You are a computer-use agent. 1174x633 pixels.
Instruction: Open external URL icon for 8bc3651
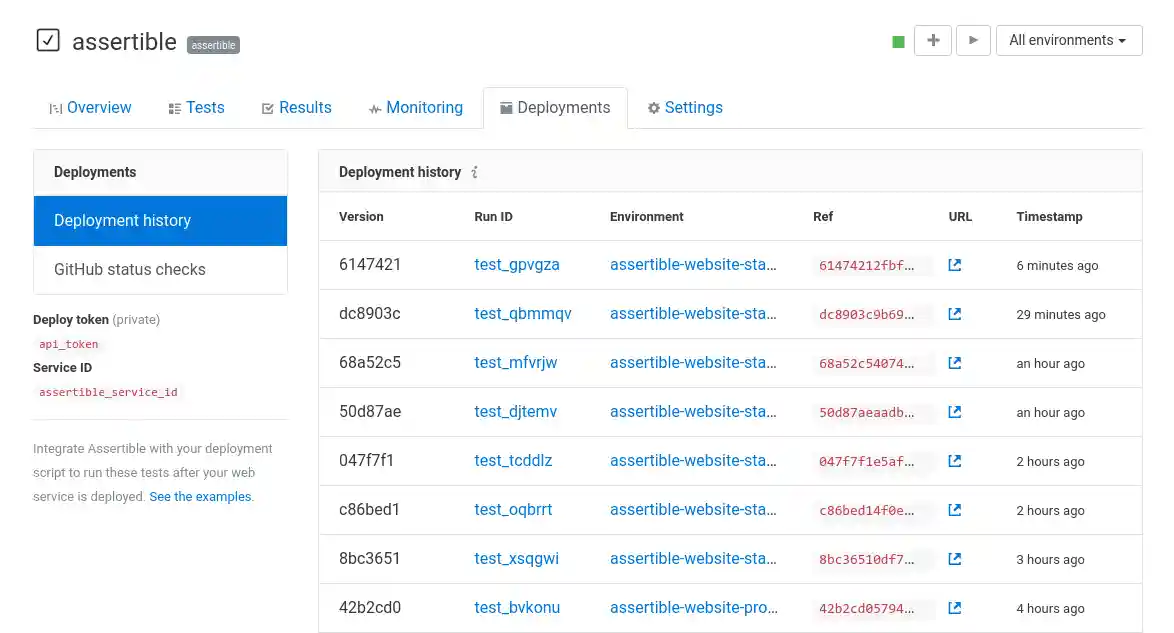click(x=955, y=559)
